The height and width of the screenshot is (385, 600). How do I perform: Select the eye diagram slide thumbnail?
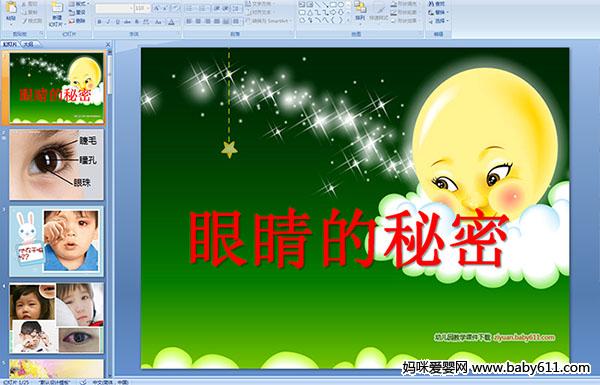pyautogui.click(x=57, y=164)
